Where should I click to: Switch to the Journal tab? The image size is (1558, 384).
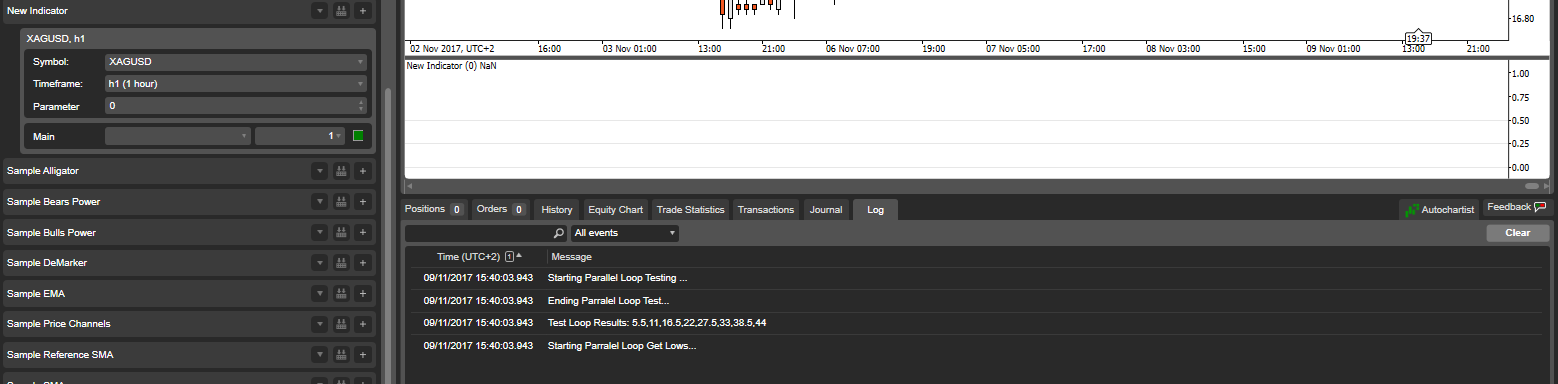826,210
